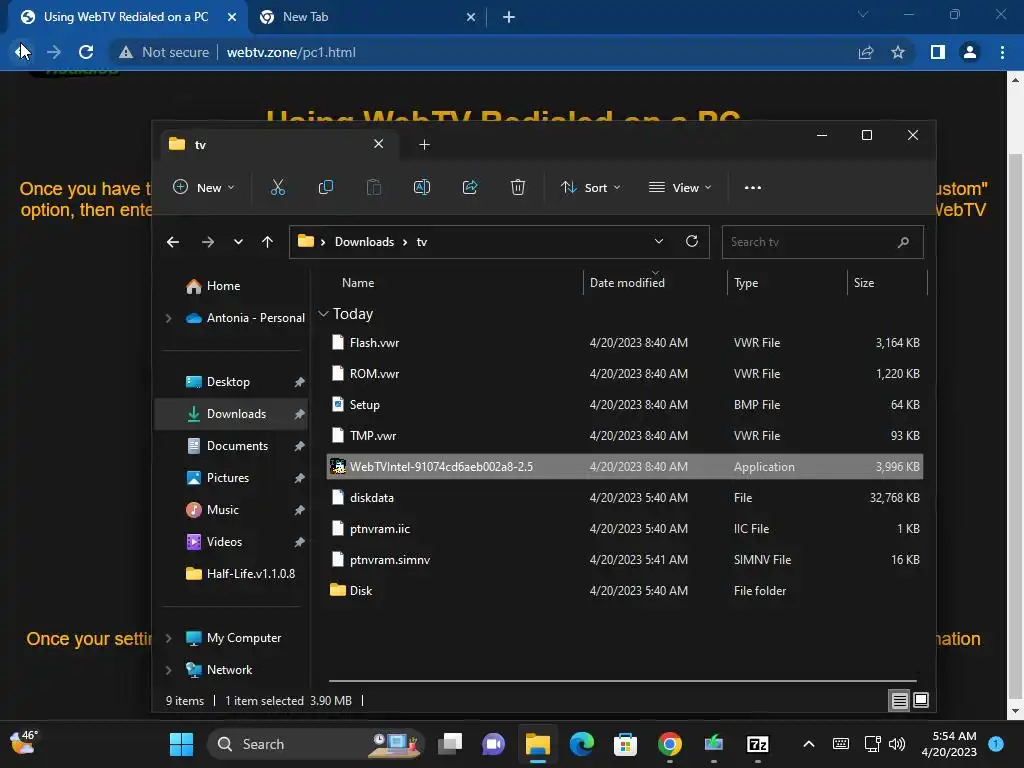The height and width of the screenshot is (768, 1024).
Task: Bookmark this page with the star icon
Action: tap(898, 52)
